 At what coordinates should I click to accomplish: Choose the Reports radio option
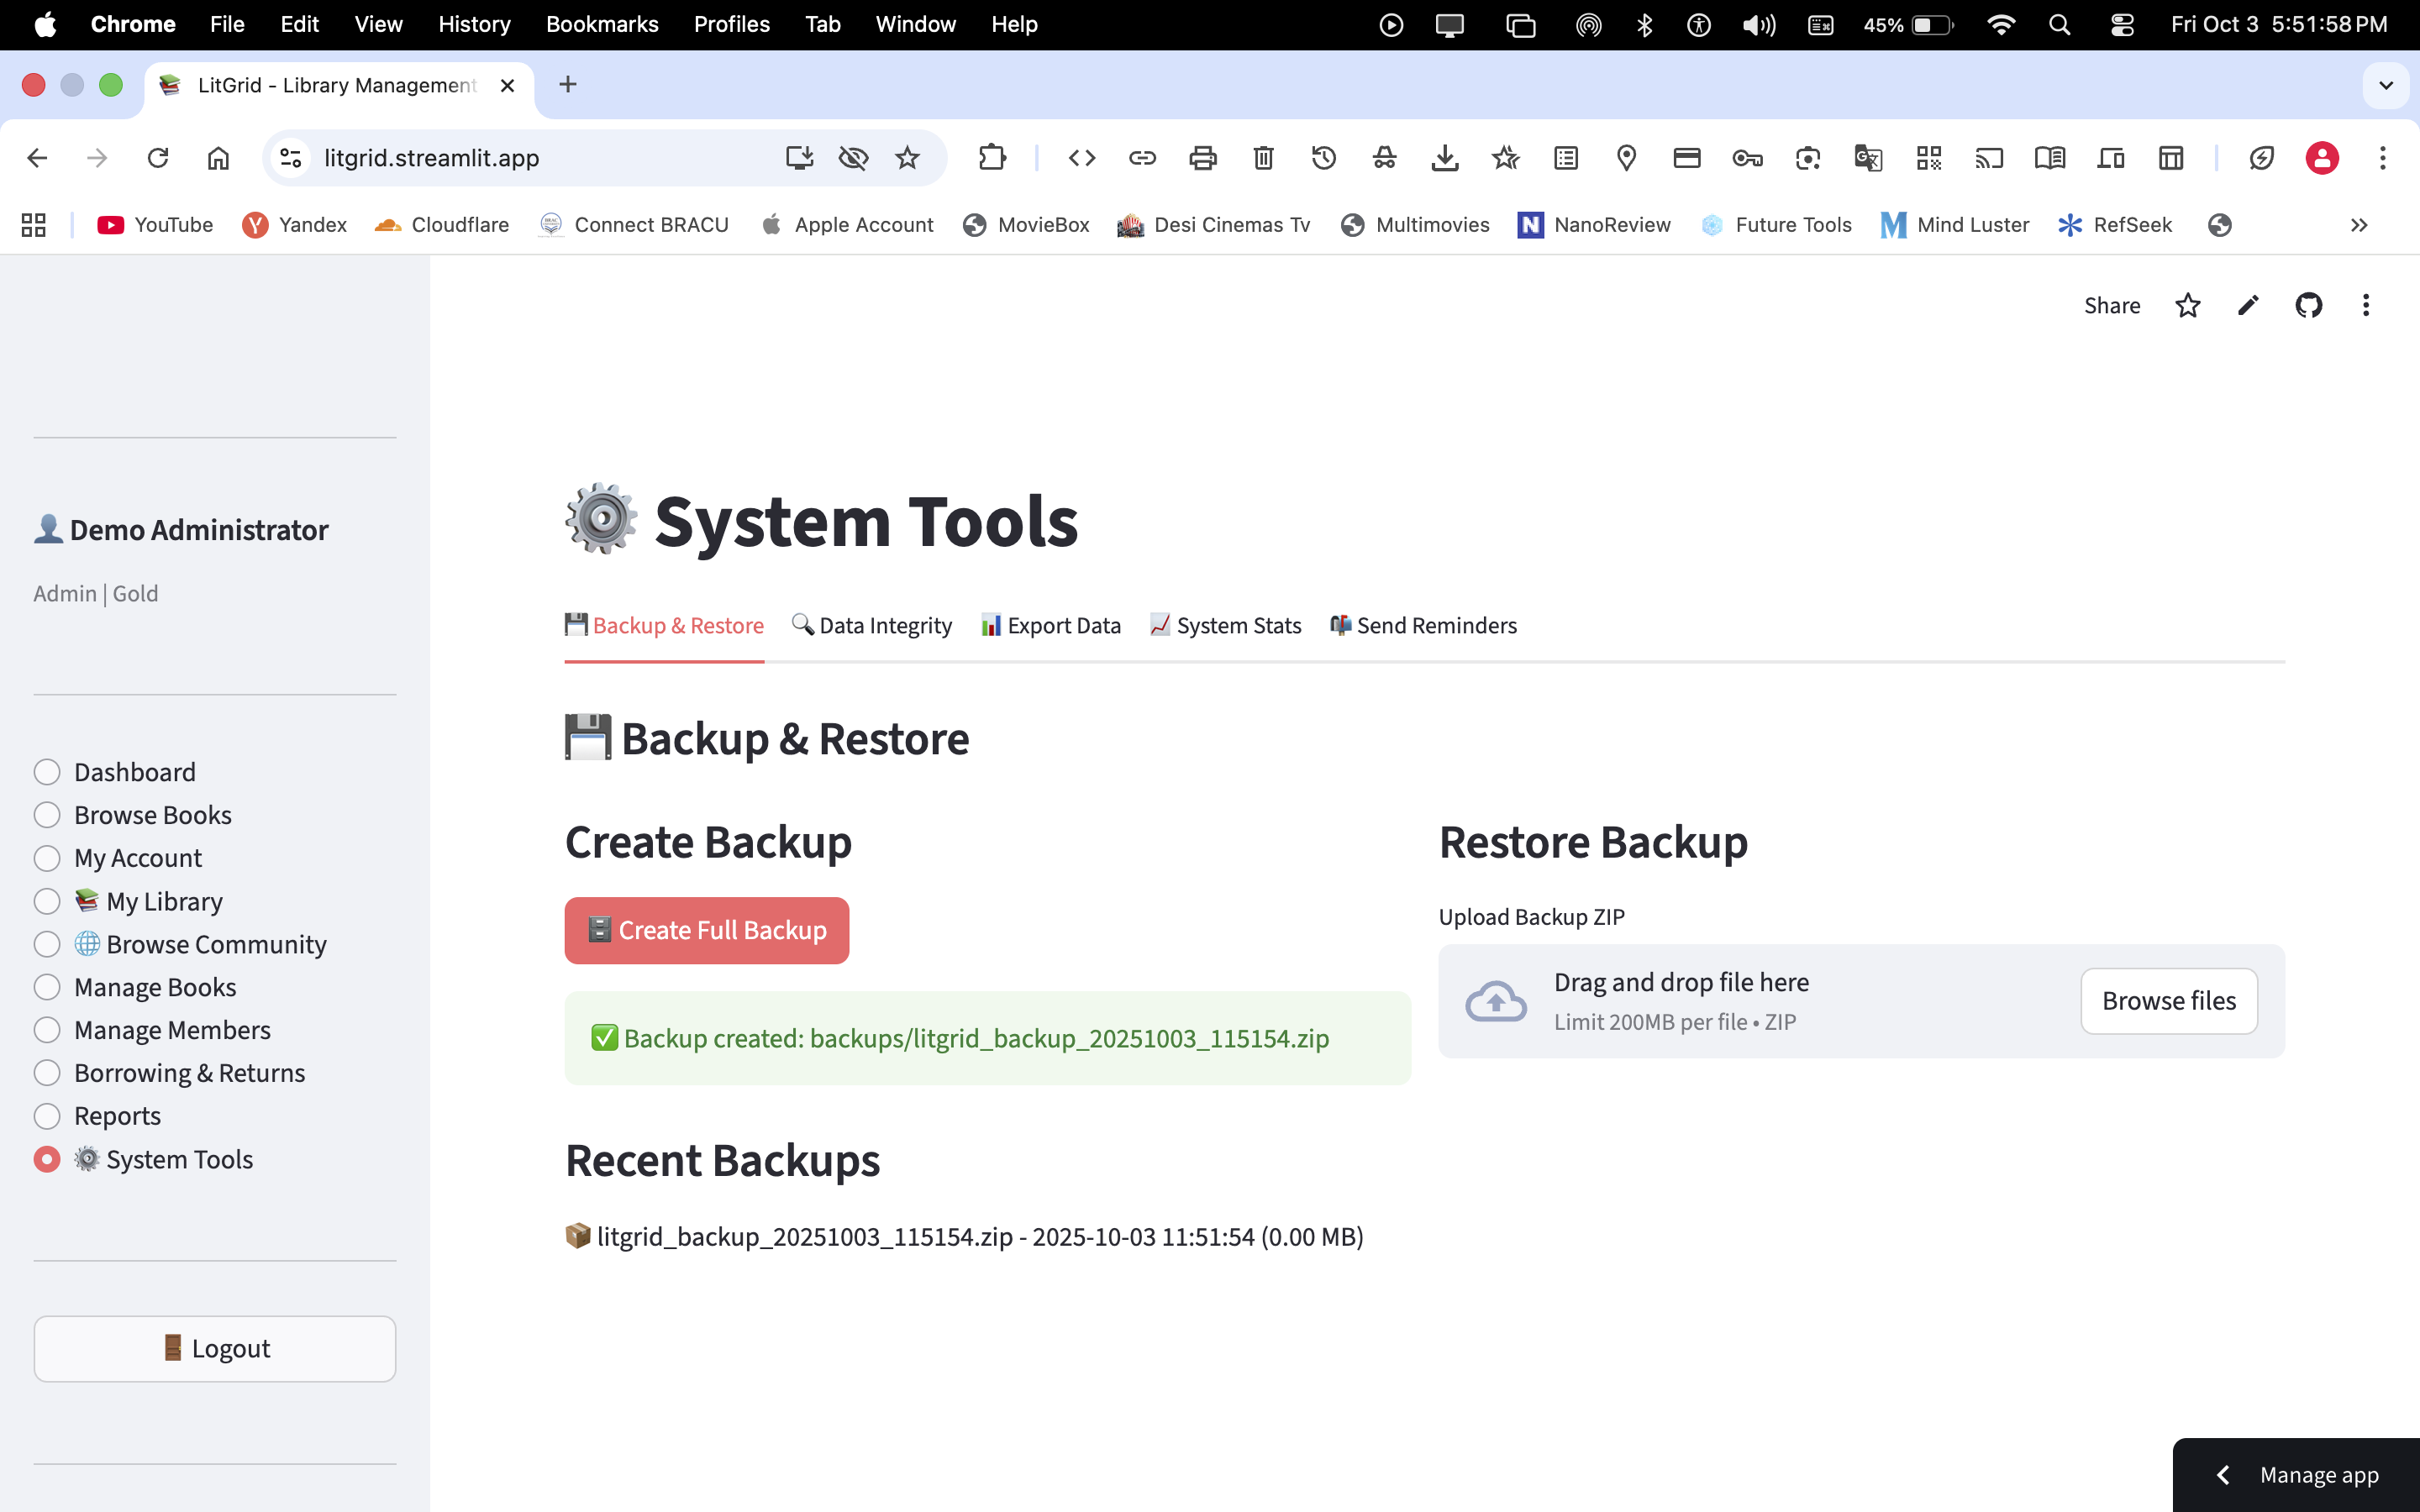tap(47, 1116)
